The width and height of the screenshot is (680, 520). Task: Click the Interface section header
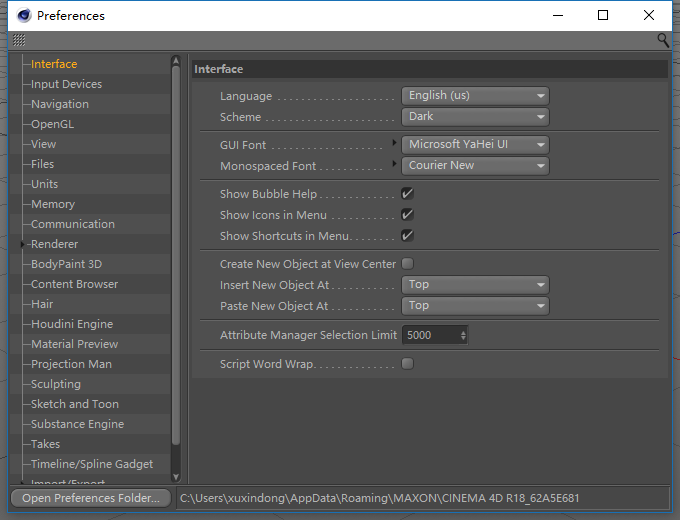(430, 69)
